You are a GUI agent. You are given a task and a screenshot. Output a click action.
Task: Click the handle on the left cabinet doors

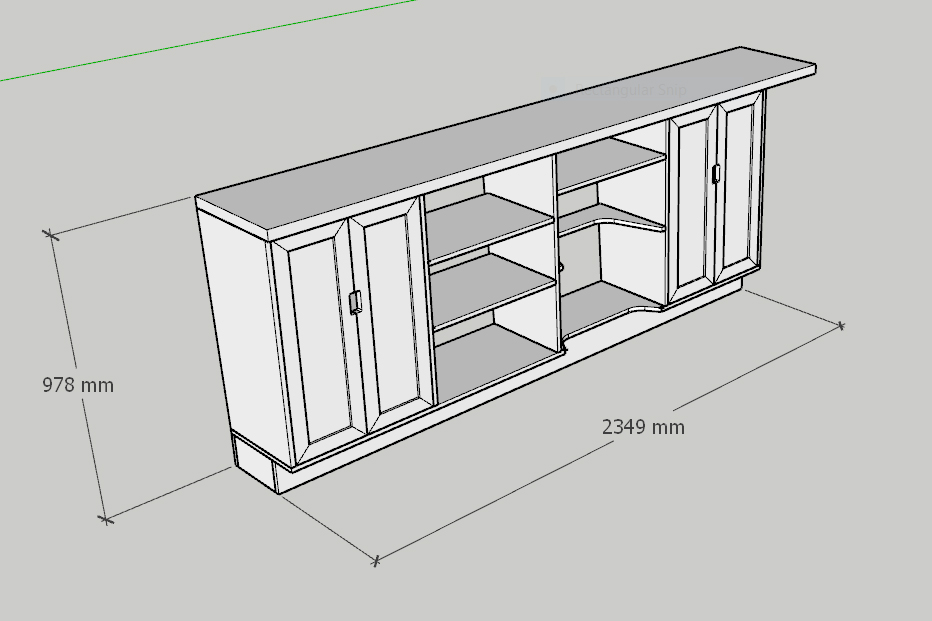coord(355,302)
